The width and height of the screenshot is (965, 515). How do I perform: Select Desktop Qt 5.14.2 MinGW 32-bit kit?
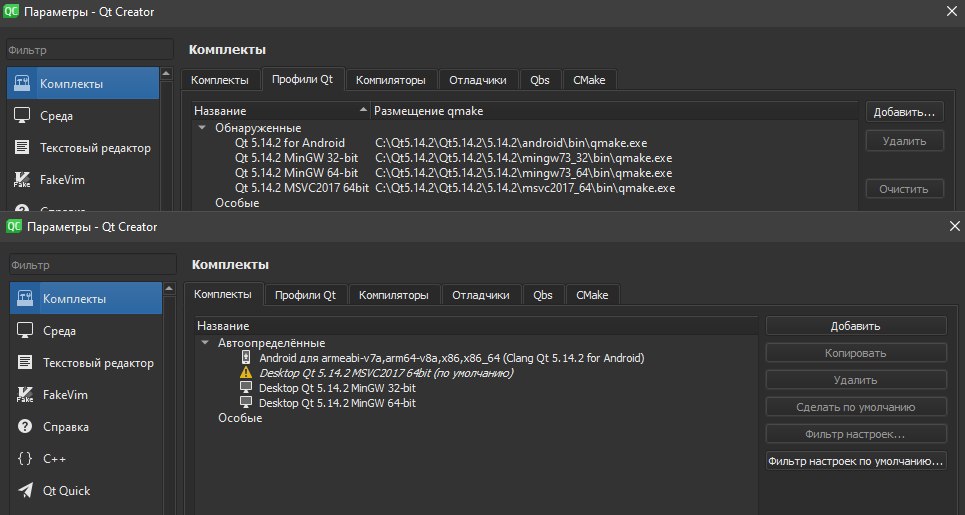click(x=337, y=388)
